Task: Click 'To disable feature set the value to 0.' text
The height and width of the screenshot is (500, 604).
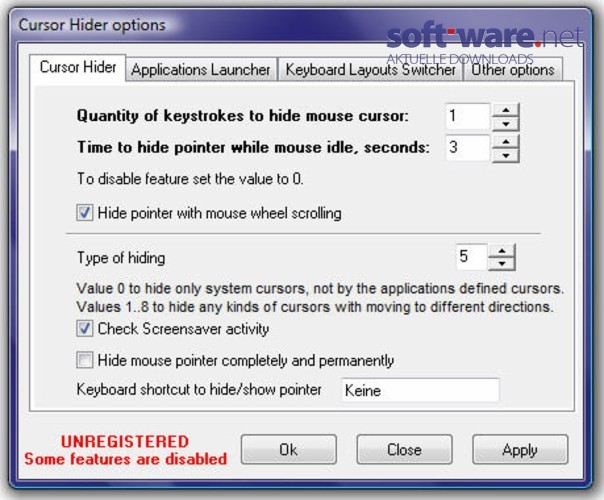Action: pyautogui.click(x=190, y=179)
